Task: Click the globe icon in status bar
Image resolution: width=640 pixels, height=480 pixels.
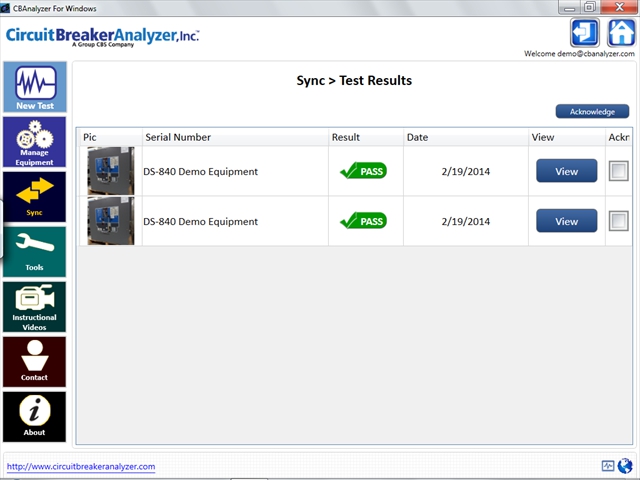Action: click(x=625, y=466)
